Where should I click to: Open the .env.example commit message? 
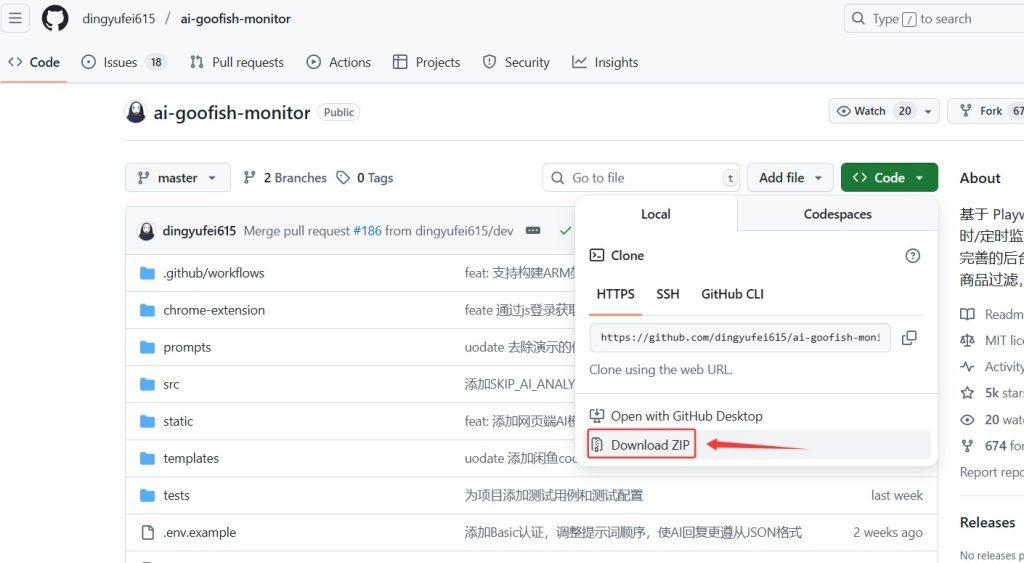(633, 532)
